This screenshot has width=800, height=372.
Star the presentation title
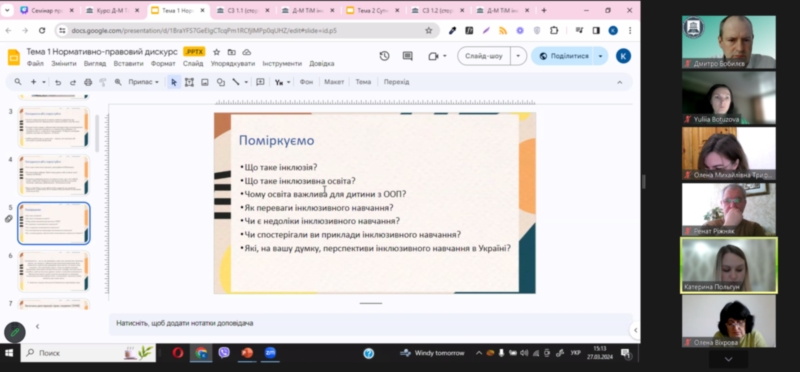pos(216,52)
